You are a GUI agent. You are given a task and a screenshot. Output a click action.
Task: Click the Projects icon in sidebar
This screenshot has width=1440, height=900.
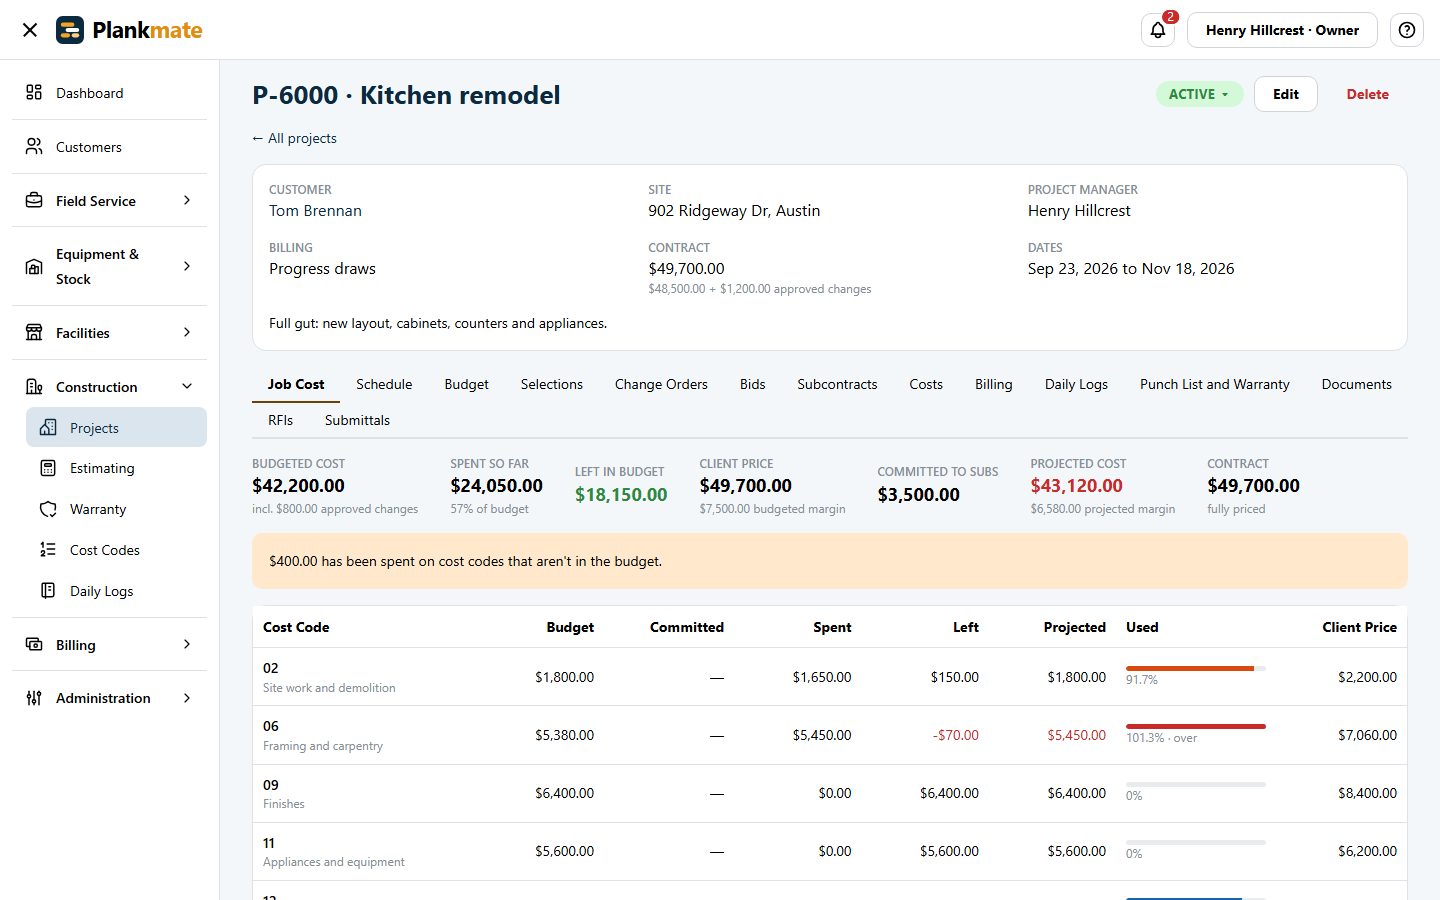point(48,427)
